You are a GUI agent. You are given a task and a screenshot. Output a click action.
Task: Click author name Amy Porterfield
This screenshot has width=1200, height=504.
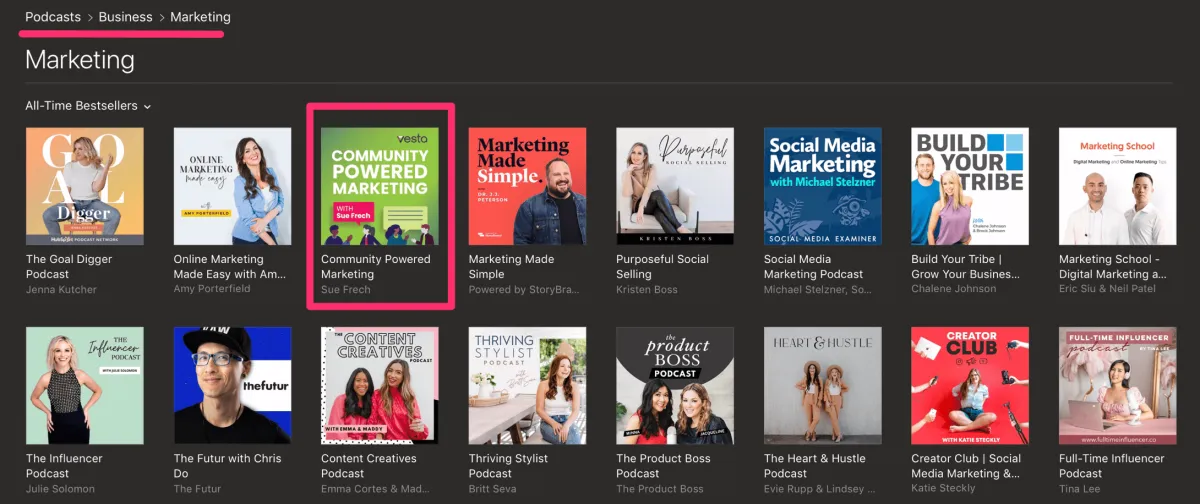pyautogui.click(x=212, y=289)
